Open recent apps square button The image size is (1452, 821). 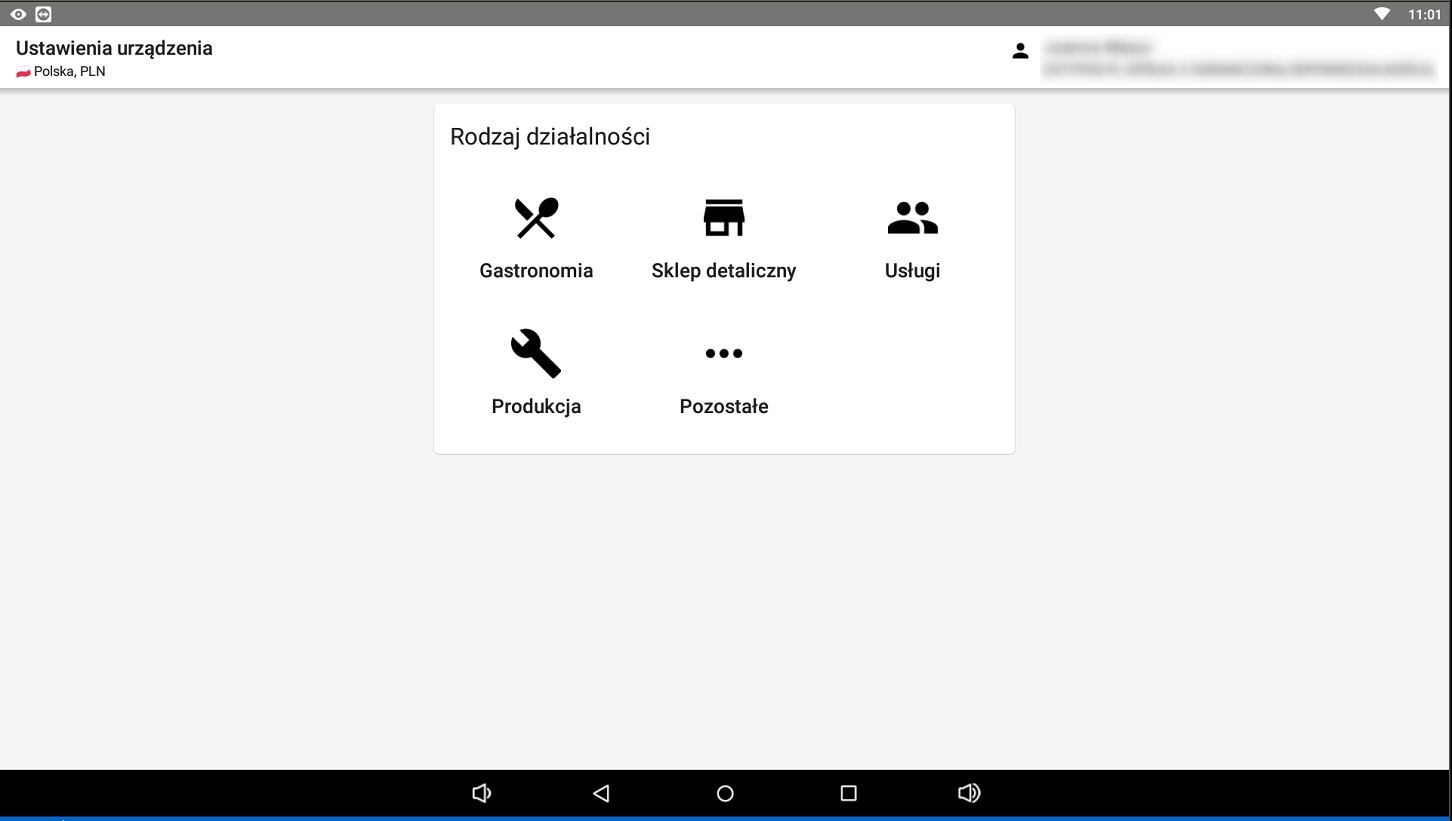tap(848, 793)
